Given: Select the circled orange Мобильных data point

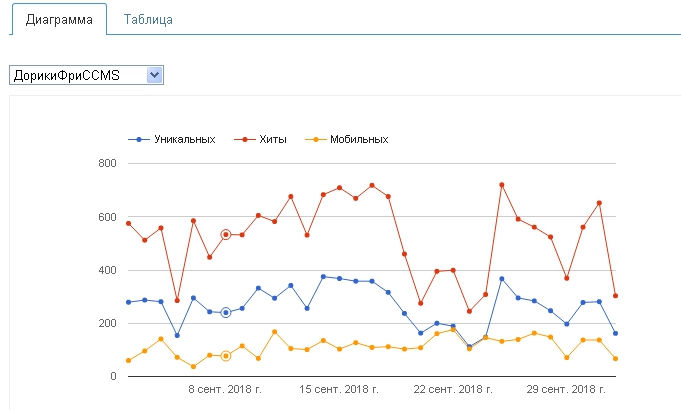Looking at the screenshot, I should 226,355.
